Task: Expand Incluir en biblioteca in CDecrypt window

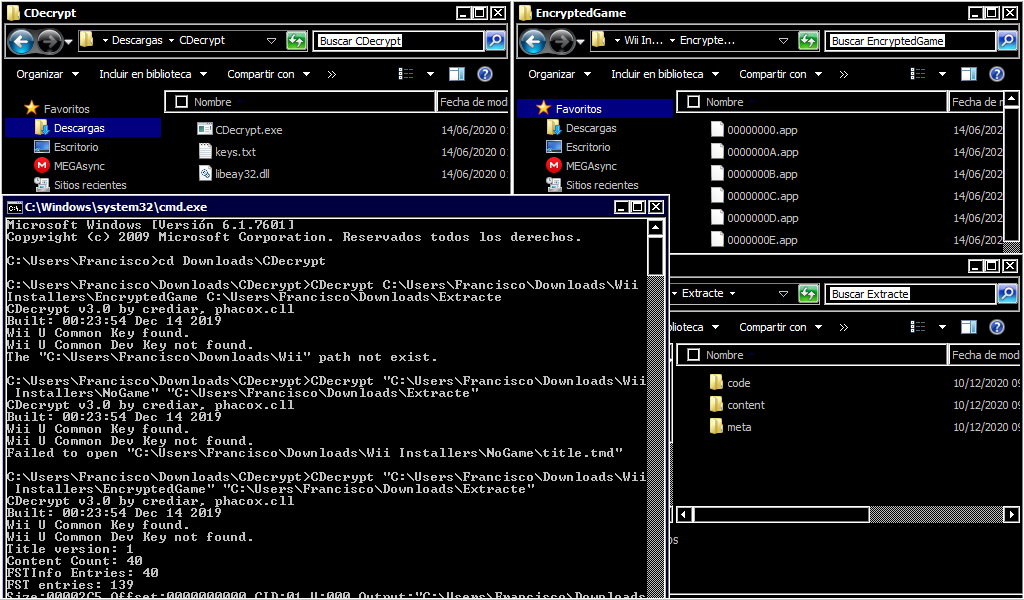Action: 153,74
